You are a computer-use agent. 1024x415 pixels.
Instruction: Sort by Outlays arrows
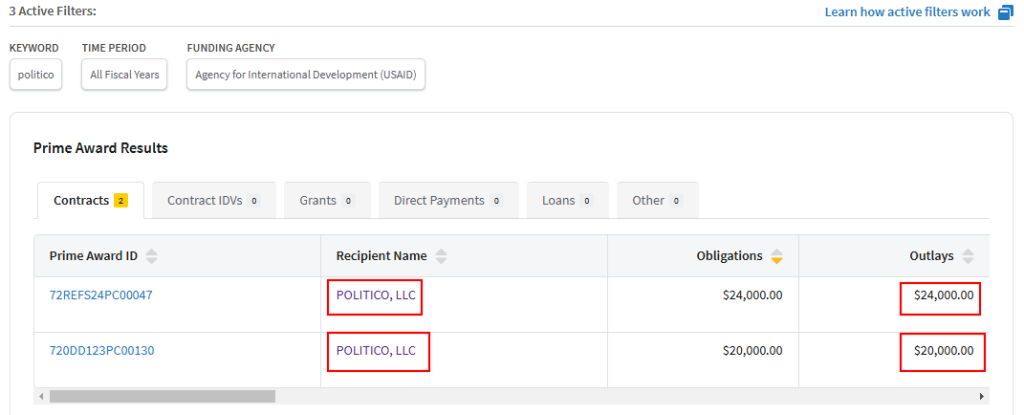(x=968, y=256)
